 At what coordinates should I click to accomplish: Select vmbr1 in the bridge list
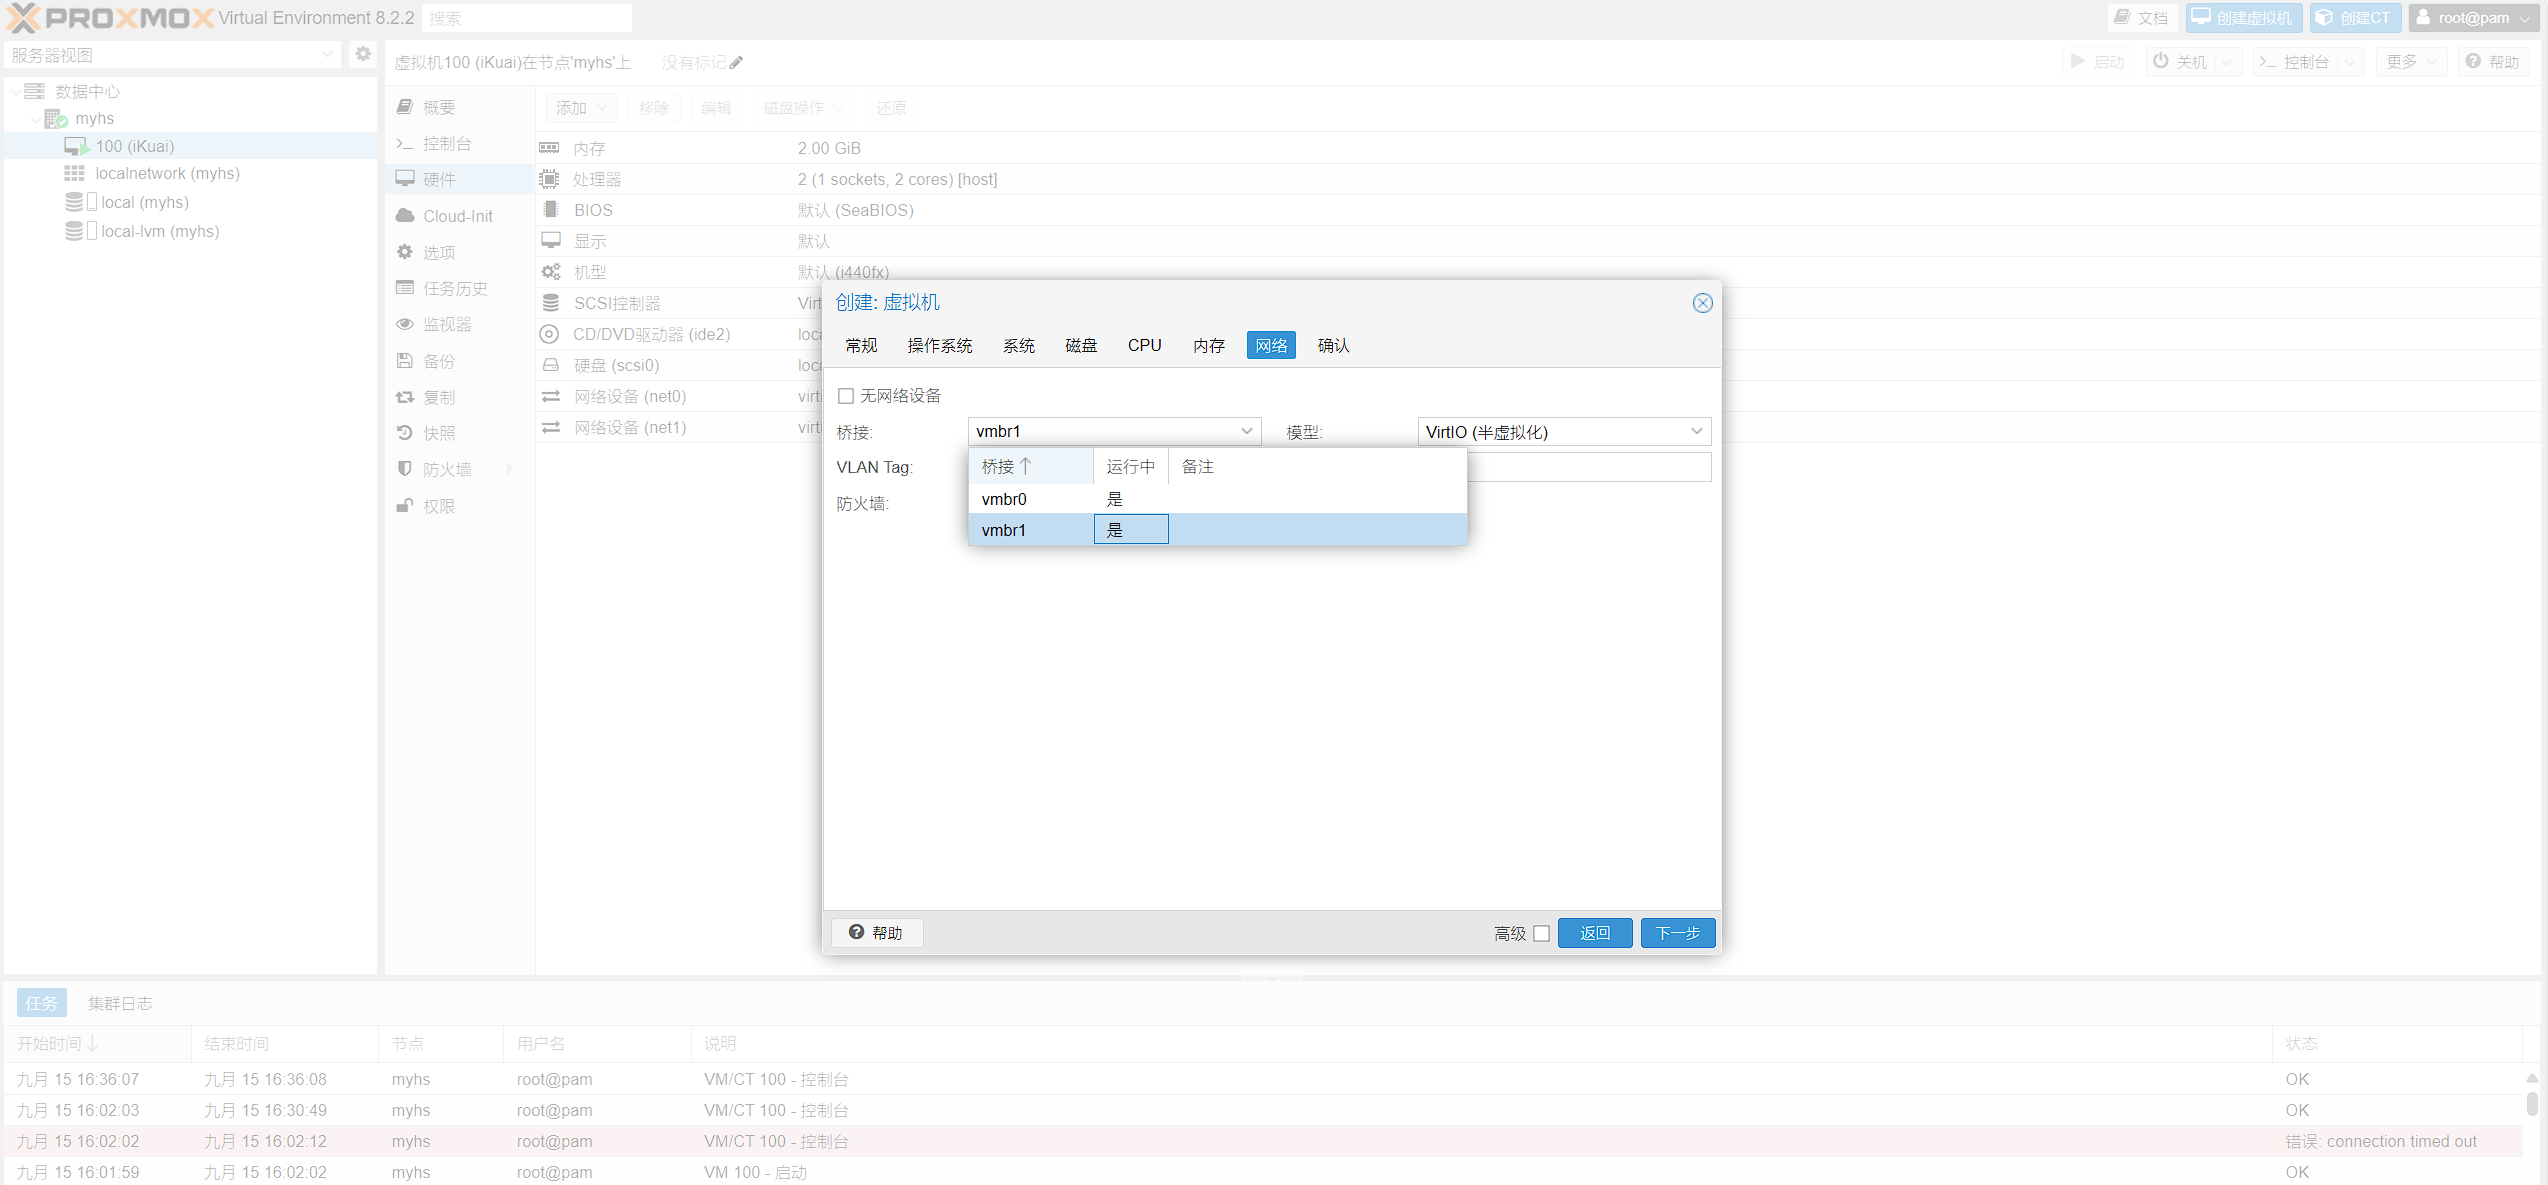(1217, 529)
